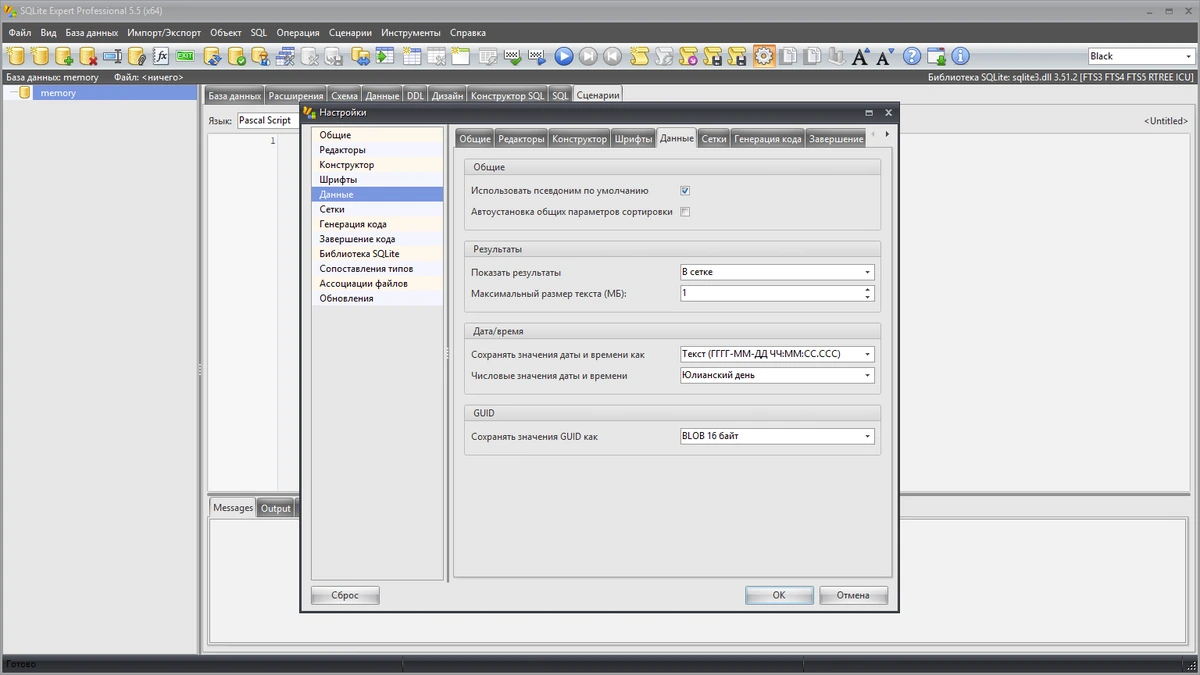Image resolution: width=1200 pixels, height=675 pixels.
Task: Open the 'Инструменты' menu
Action: [x=410, y=33]
